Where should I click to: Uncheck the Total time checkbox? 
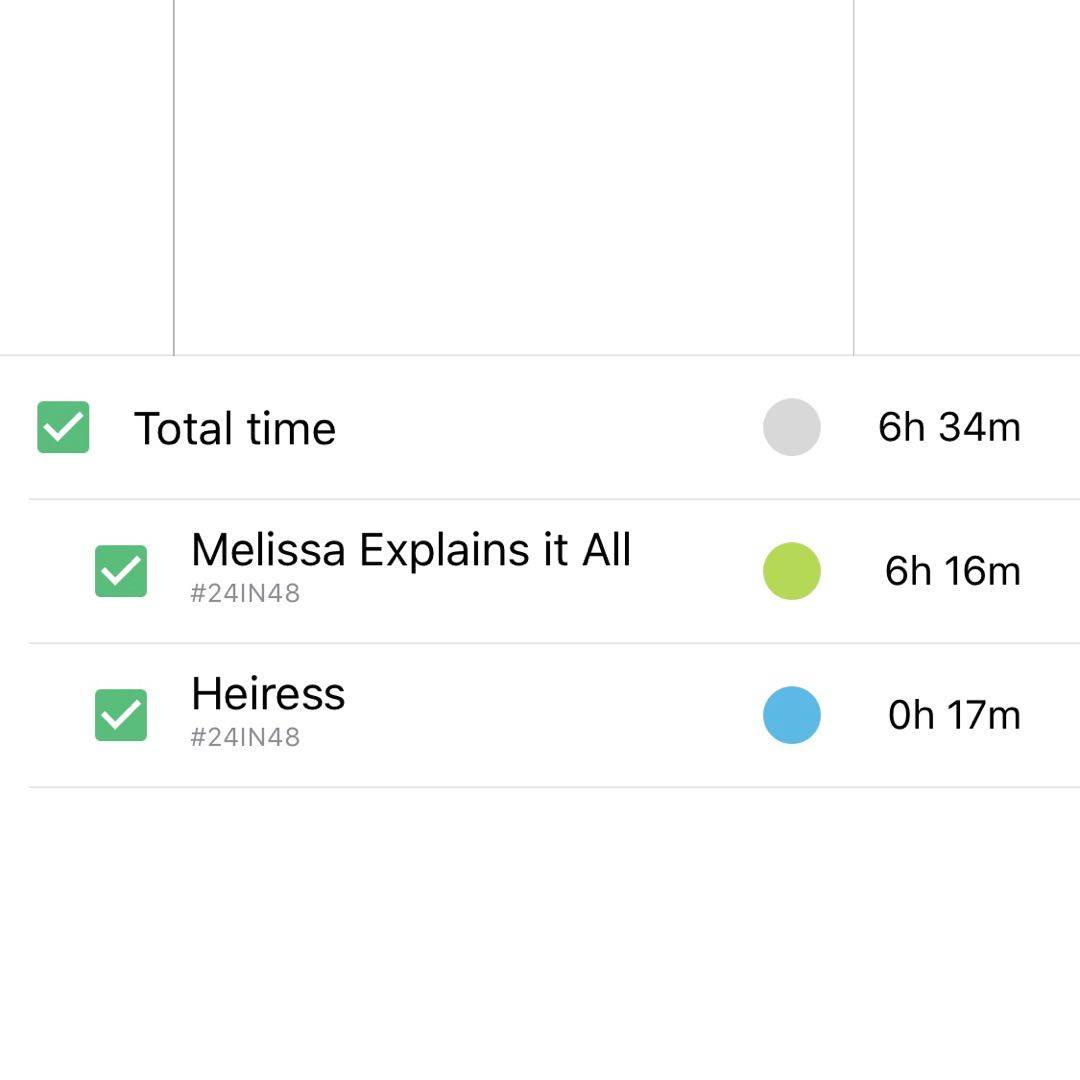pos(63,427)
